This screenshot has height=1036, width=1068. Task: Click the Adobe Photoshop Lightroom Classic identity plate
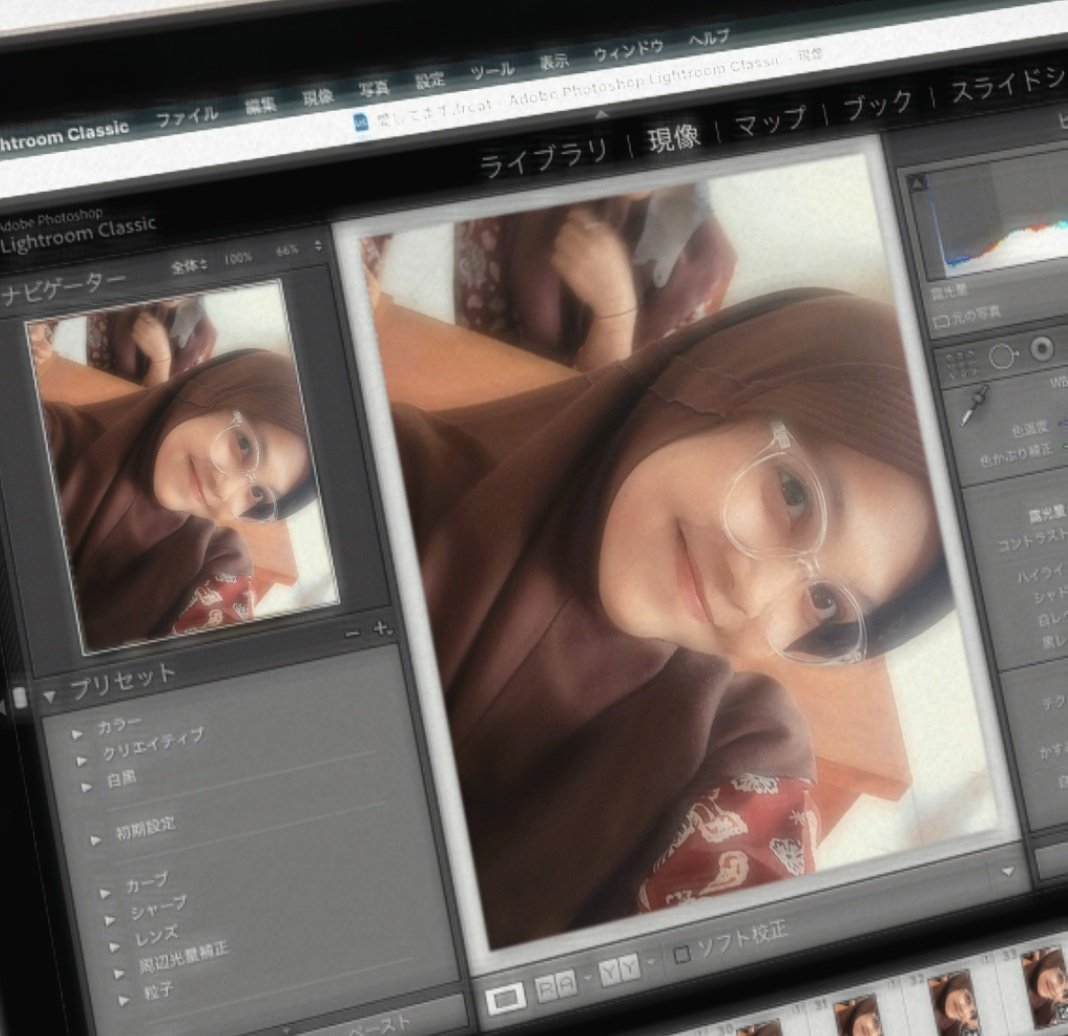77,232
